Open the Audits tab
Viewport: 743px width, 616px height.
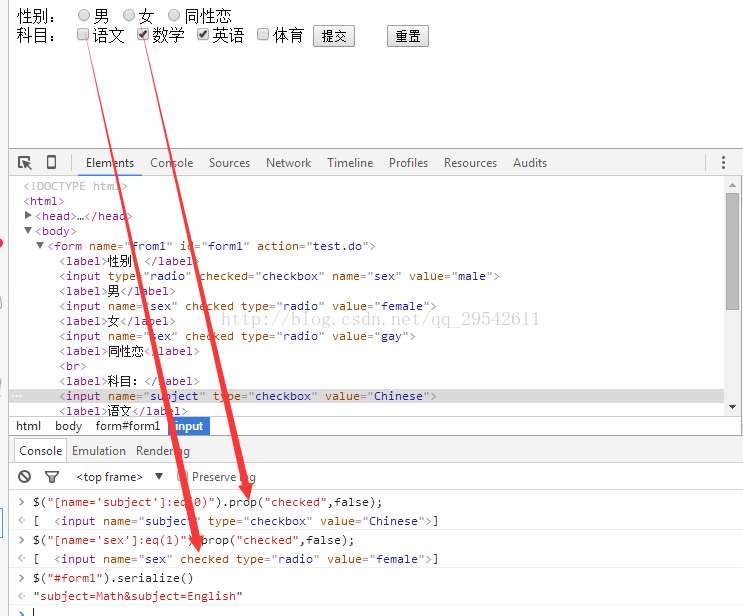coord(530,163)
